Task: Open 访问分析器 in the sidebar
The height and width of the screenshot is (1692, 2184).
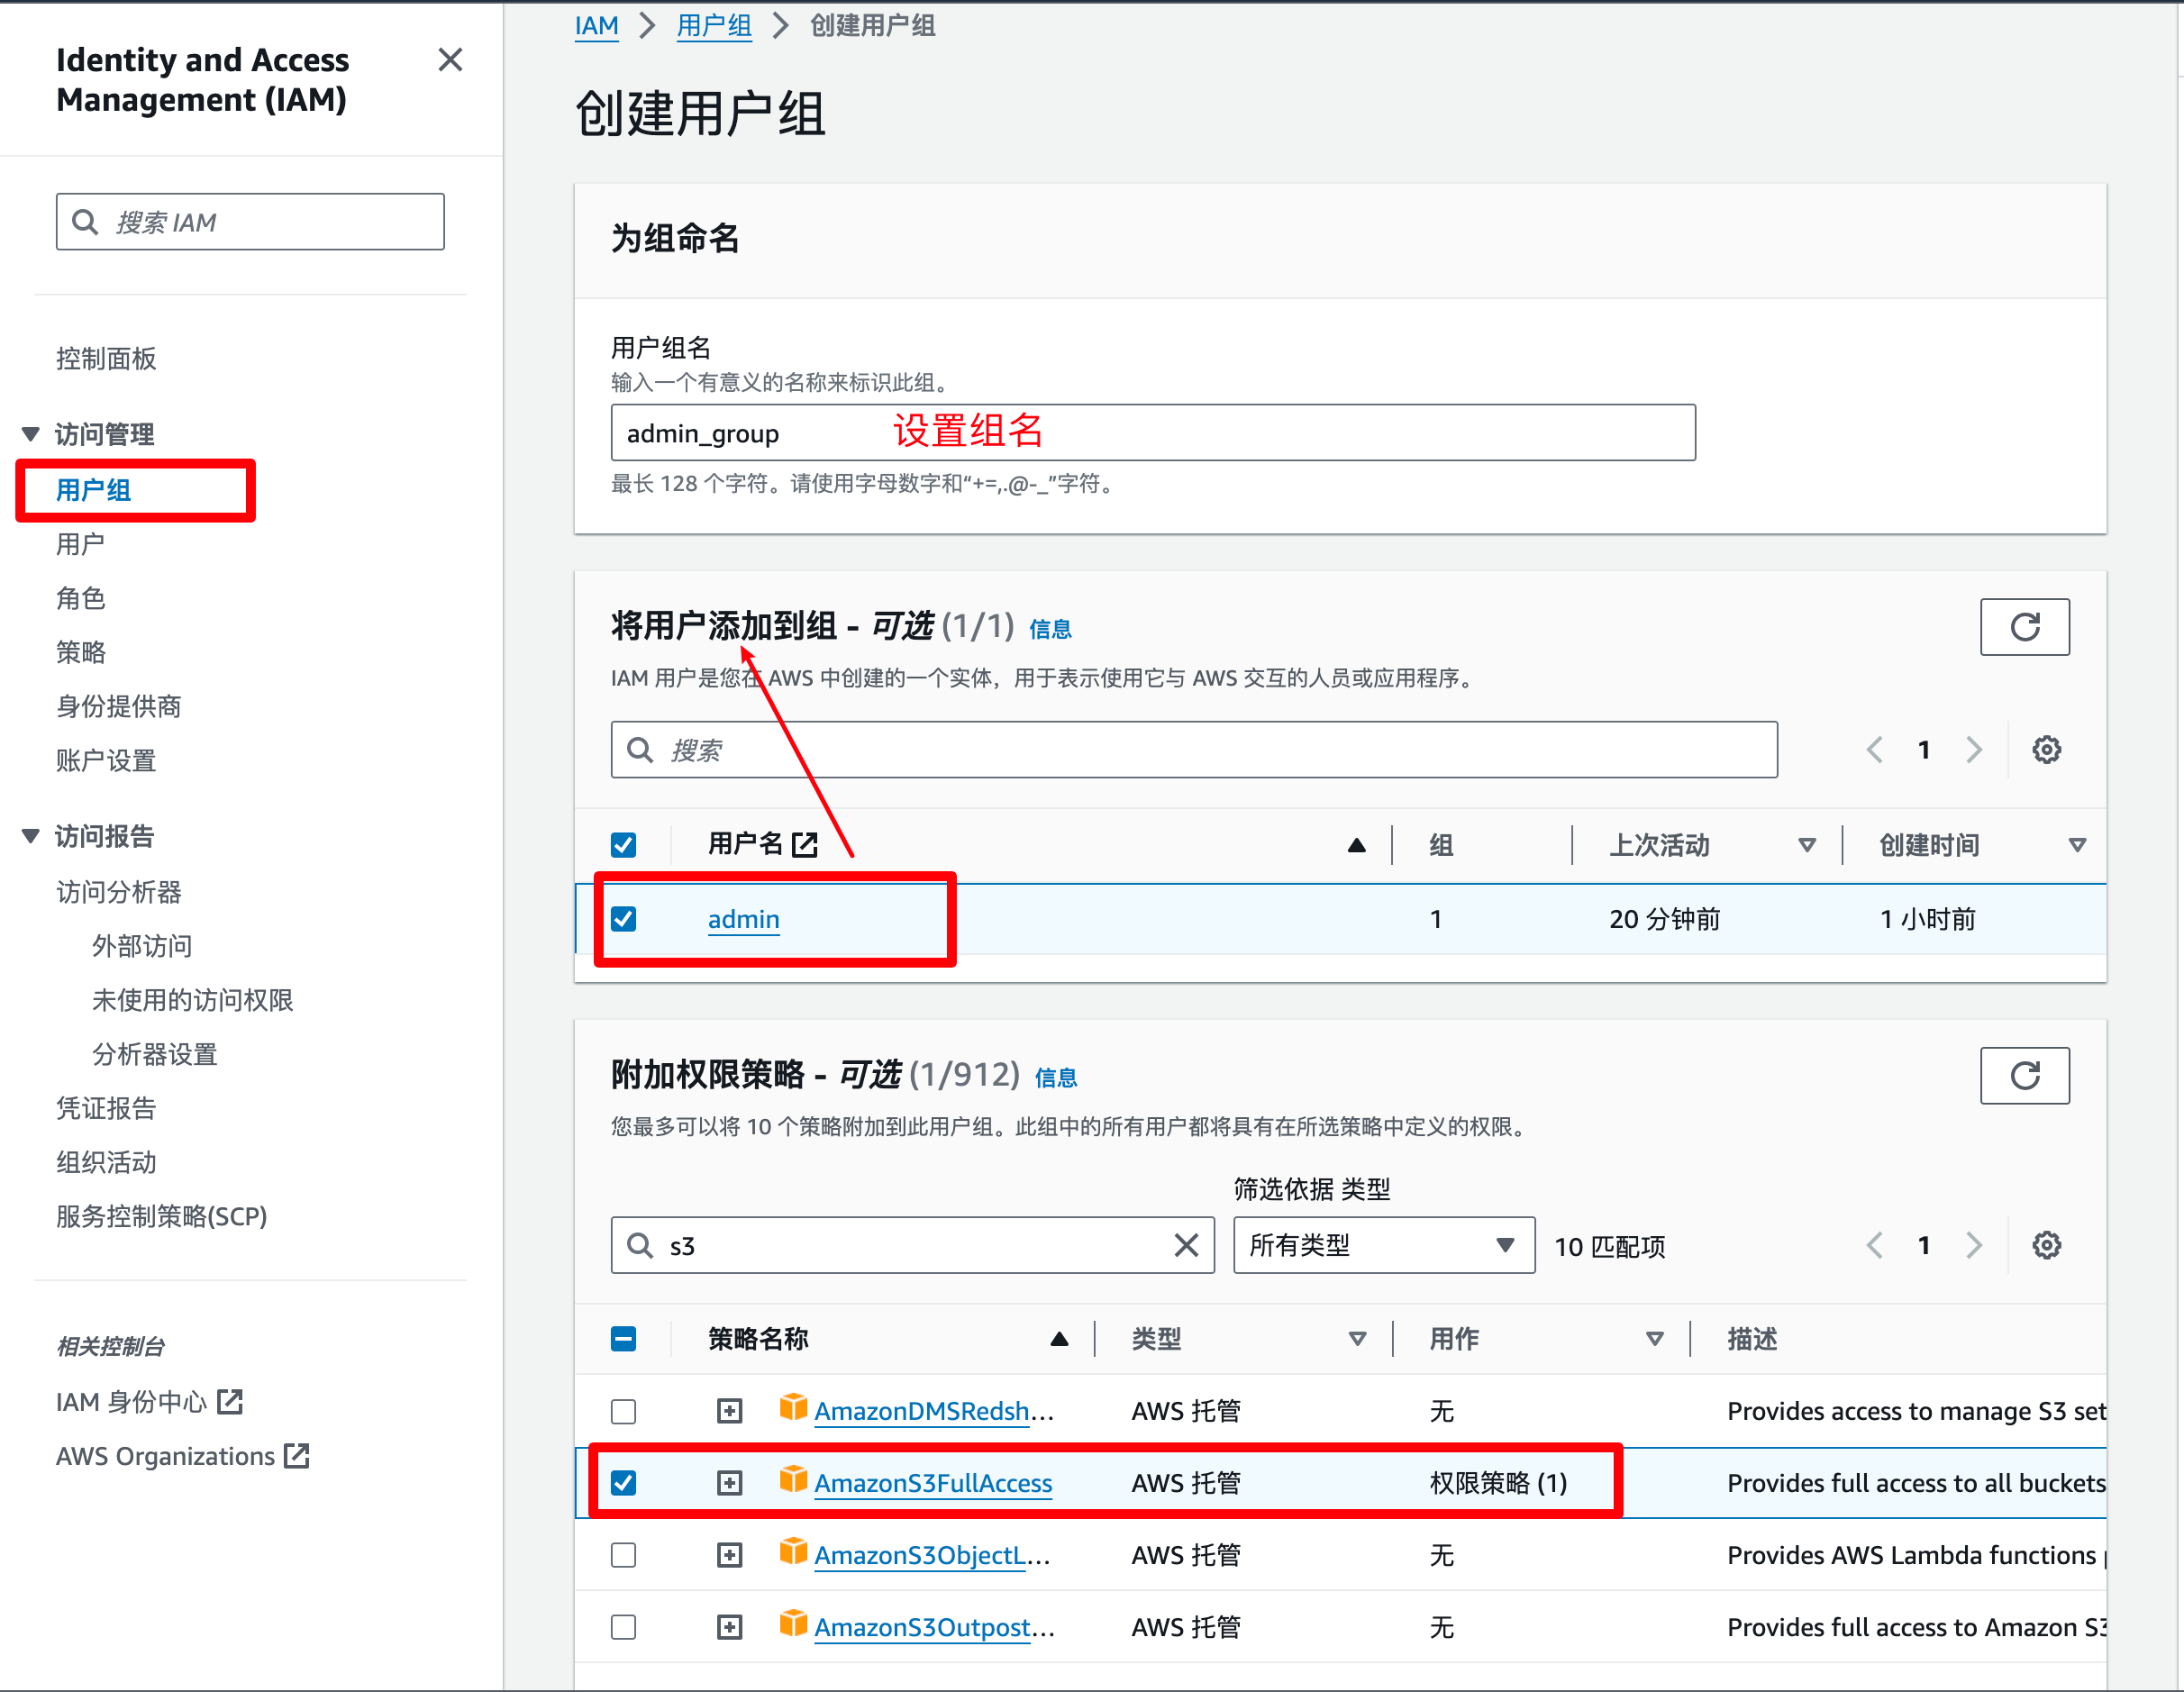Action: pos(118,892)
